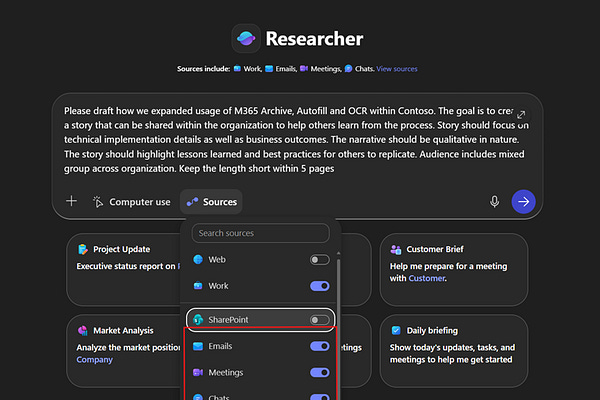Enable Computer use option

click(x=132, y=202)
